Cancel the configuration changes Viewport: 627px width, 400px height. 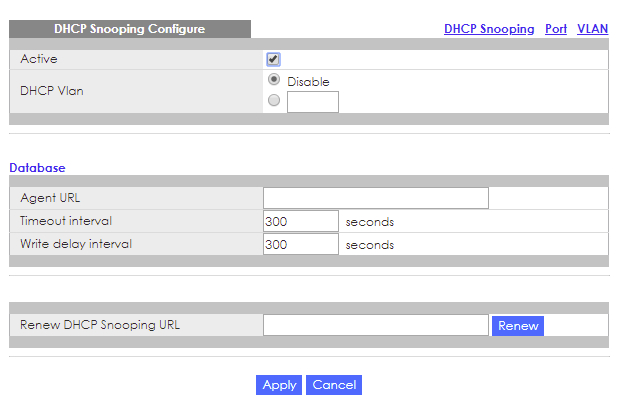coord(334,385)
